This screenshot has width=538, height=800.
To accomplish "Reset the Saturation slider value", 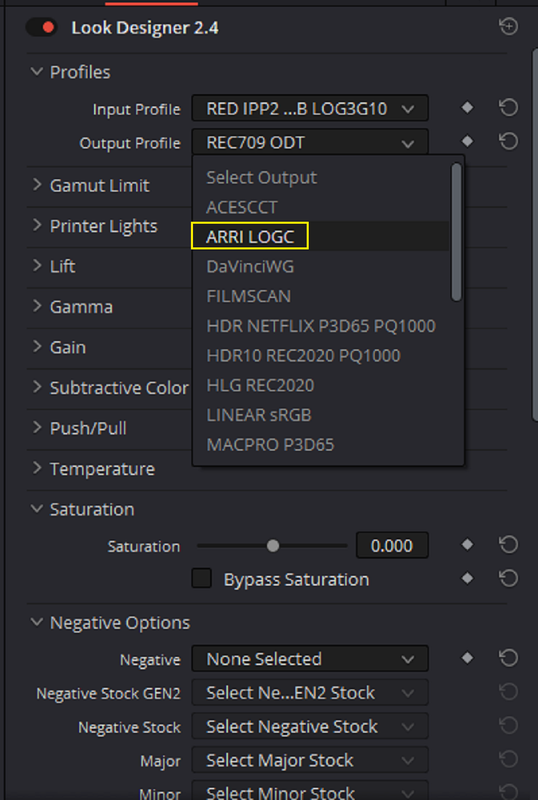I will (x=508, y=544).
